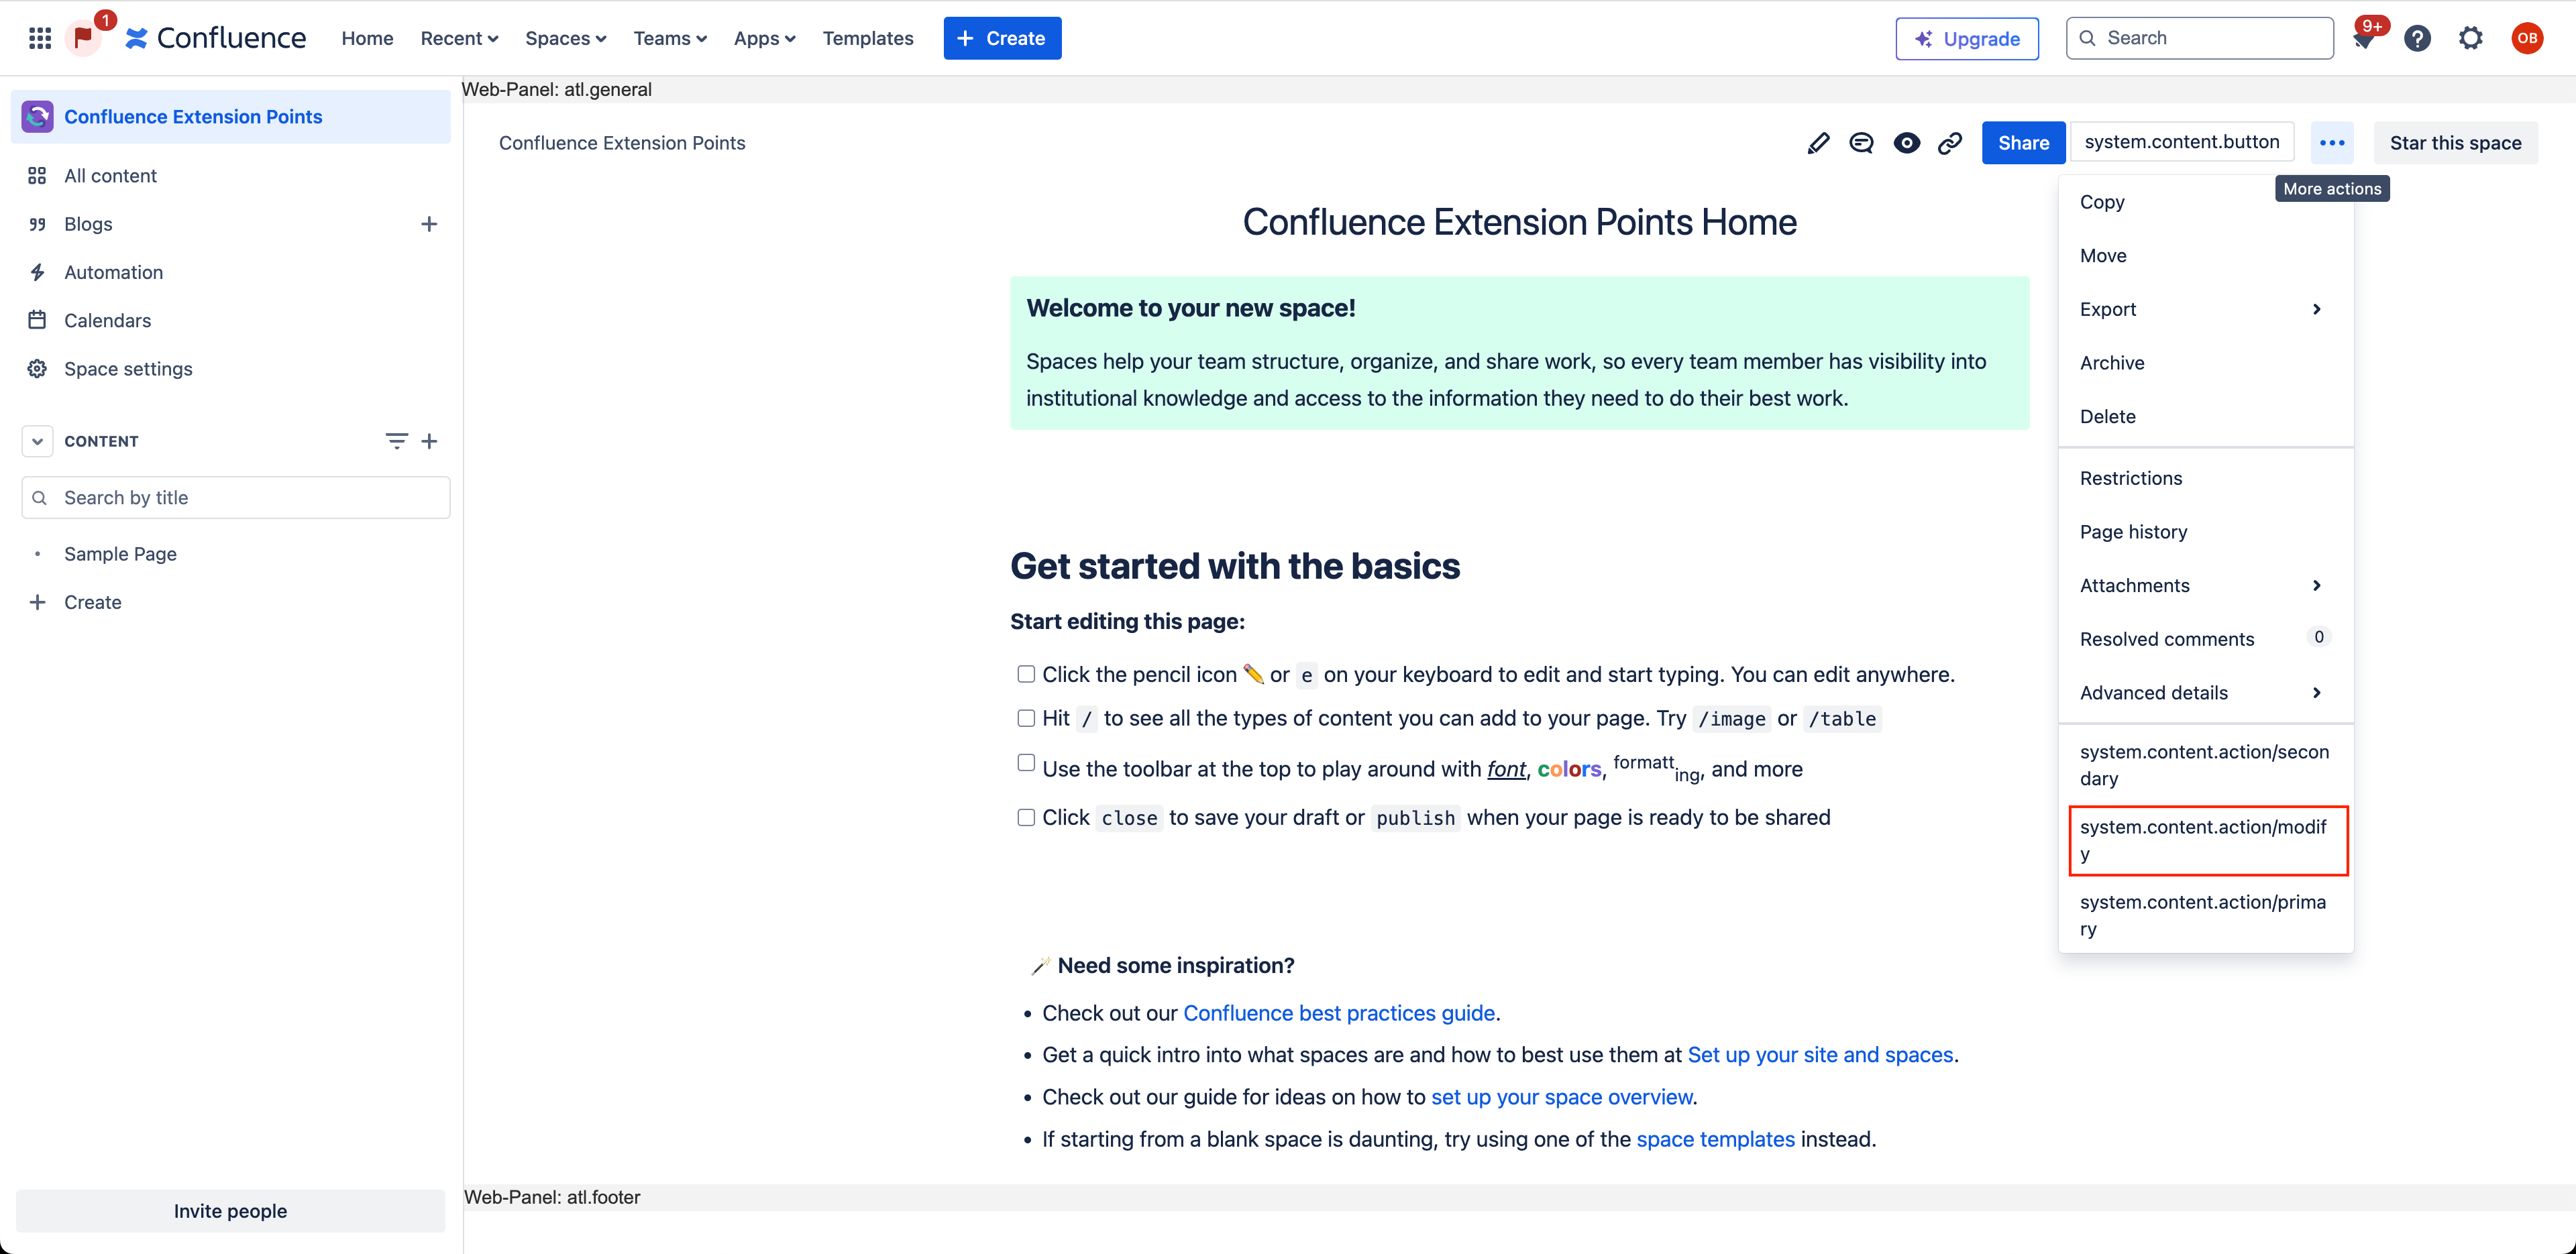Toggle the eye watch page icon
The height and width of the screenshot is (1254, 2576).
pos(1906,143)
